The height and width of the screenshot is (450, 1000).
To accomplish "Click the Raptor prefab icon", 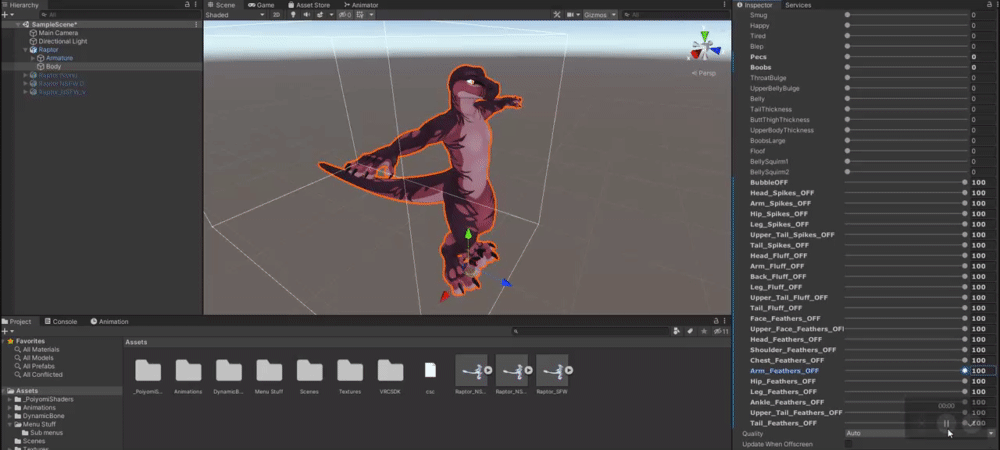I will point(34,49).
